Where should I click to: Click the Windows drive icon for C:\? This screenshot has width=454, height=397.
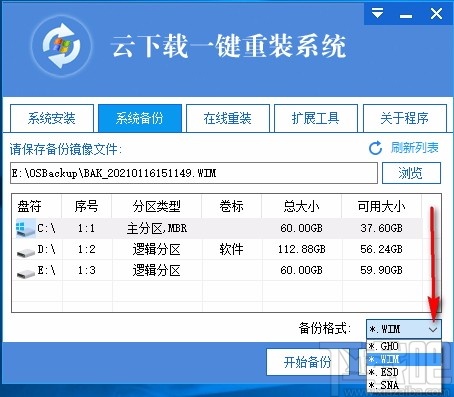[26, 228]
